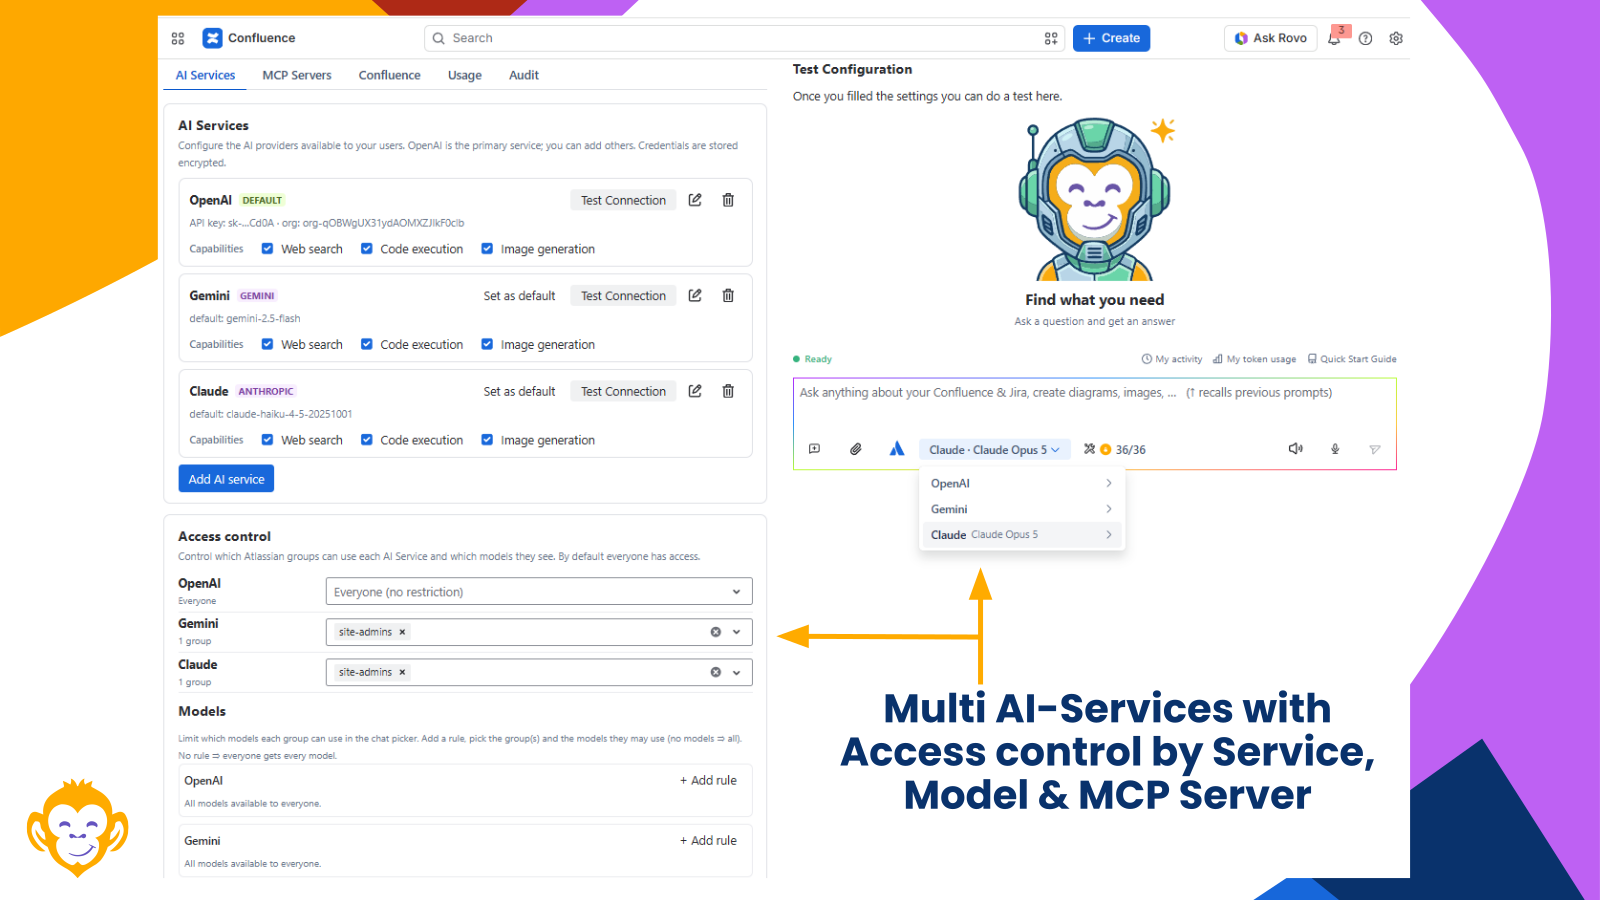
Task: Click the attachment paperclip icon in chat
Action: pyautogui.click(x=856, y=449)
